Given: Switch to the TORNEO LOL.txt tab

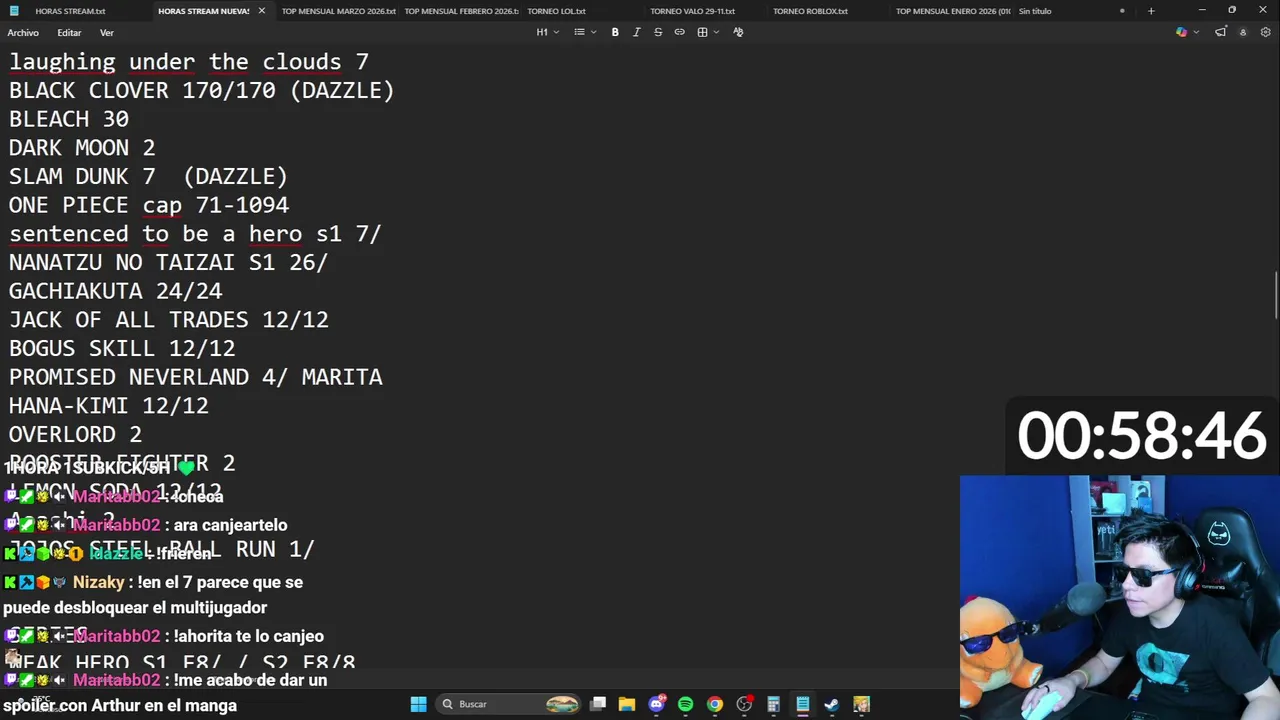Looking at the screenshot, I should point(557,11).
